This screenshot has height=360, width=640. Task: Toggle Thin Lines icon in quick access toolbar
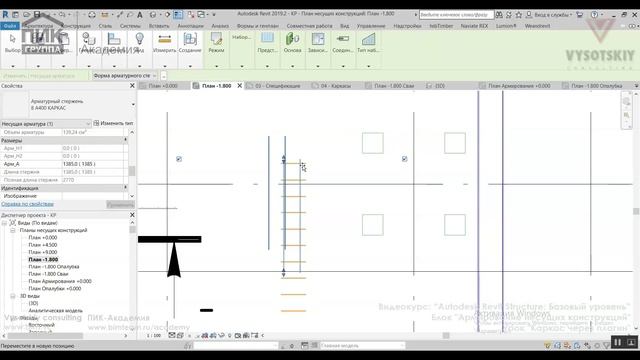[178, 15]
